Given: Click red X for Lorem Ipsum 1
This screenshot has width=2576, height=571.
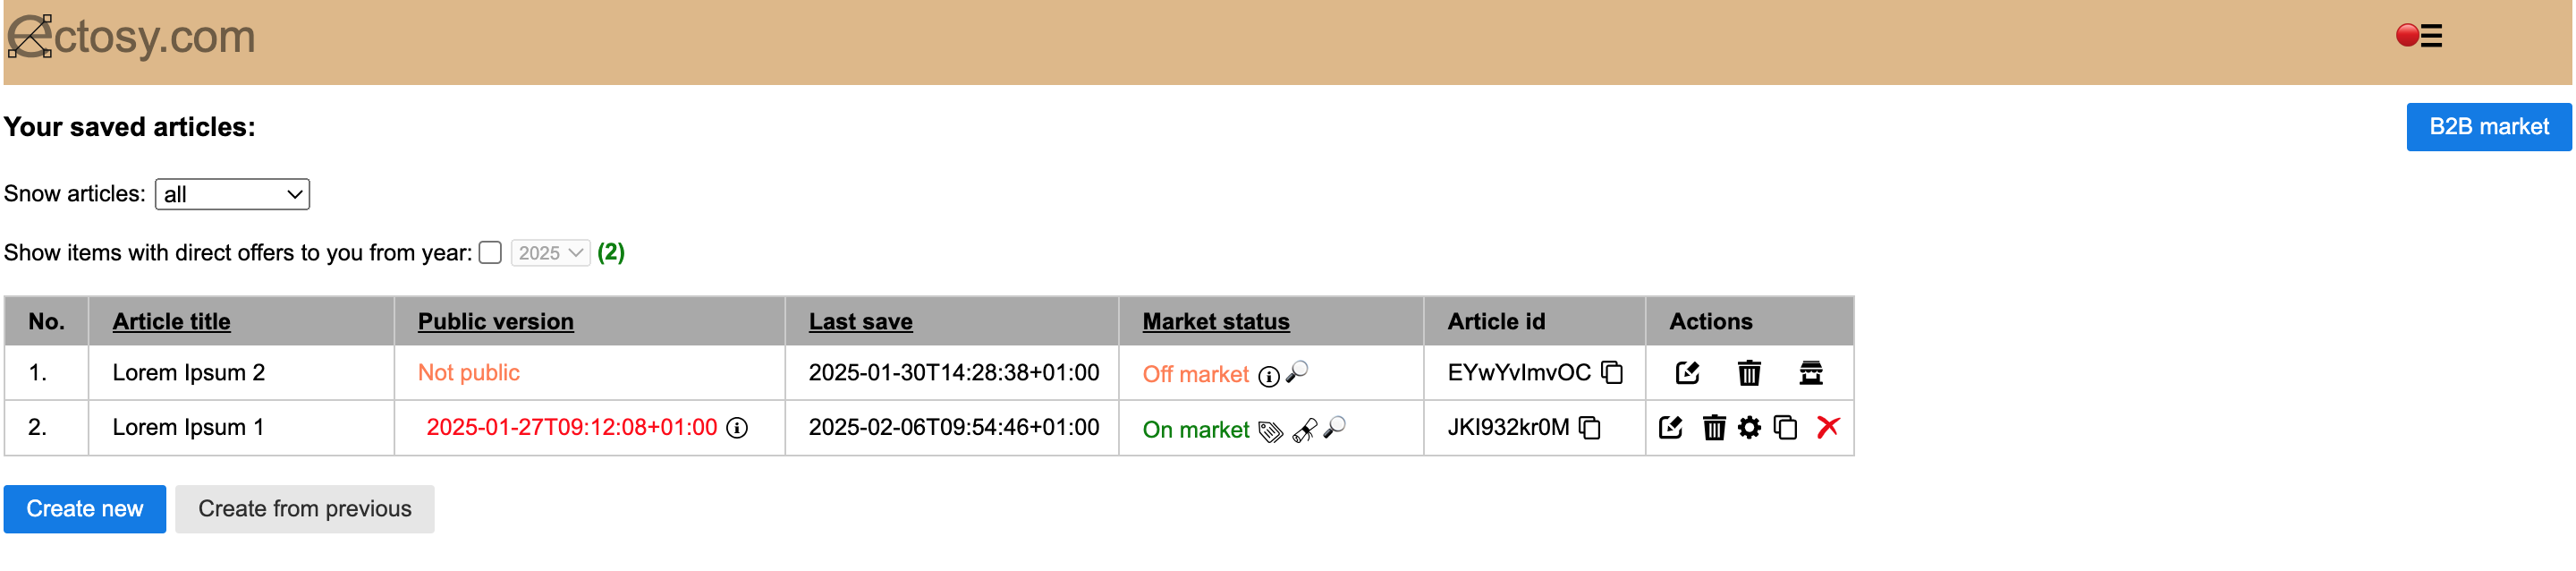Looking at the screenshot, I should [x=1827, y=427].
